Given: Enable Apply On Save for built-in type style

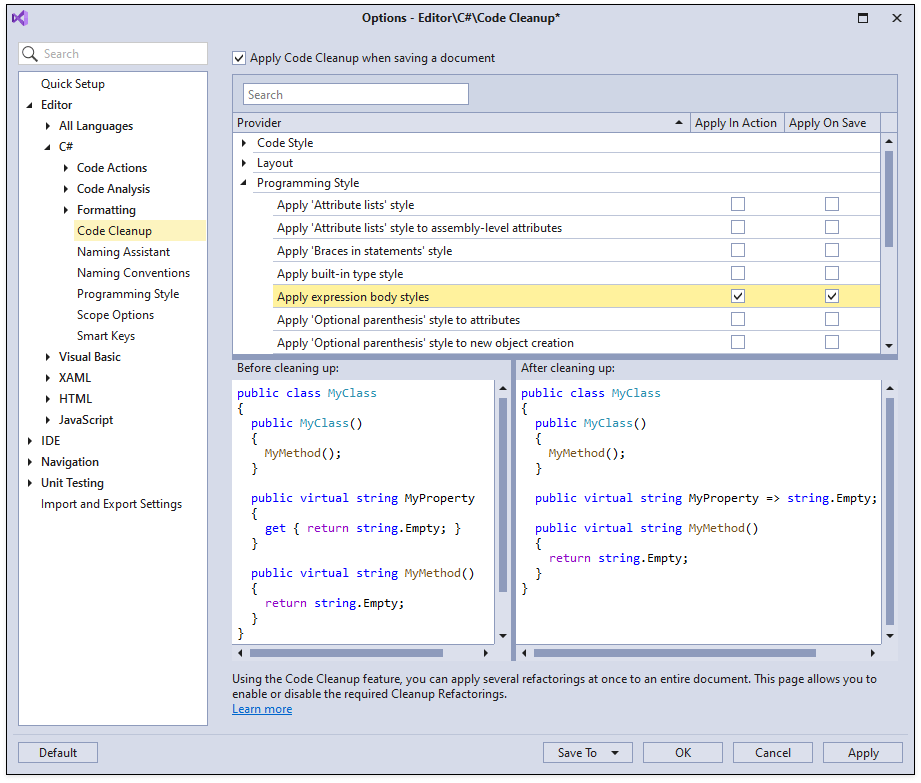Looking at the screenshot, I should (831, 274).
